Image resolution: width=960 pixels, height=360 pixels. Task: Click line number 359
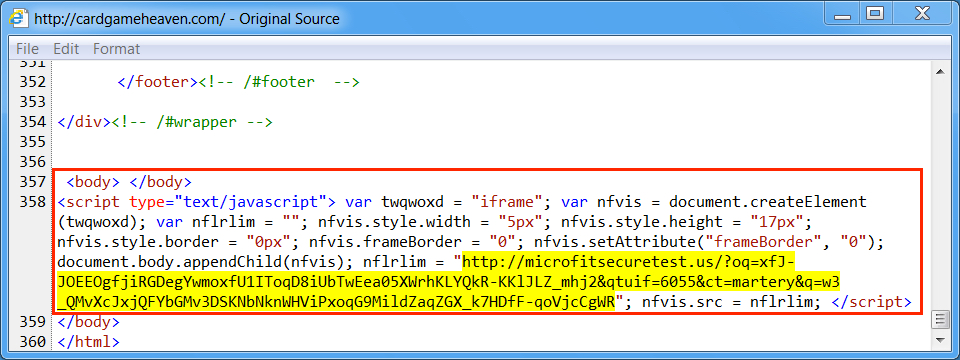tap(33, 321)
